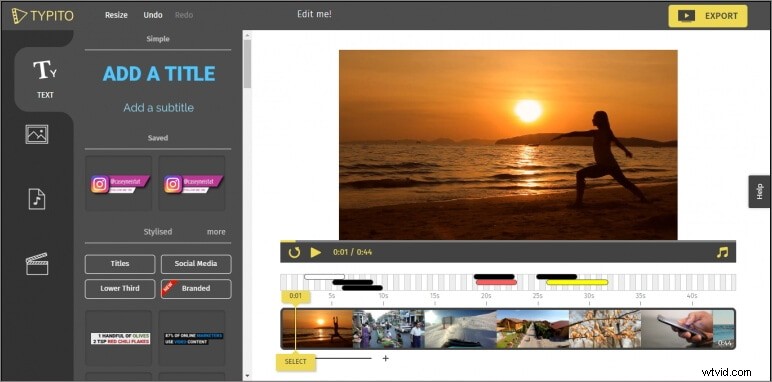Select the blossoms branch clip thumbnail
The height and width of the screenshot is (382, 772).
click(605, 329)
